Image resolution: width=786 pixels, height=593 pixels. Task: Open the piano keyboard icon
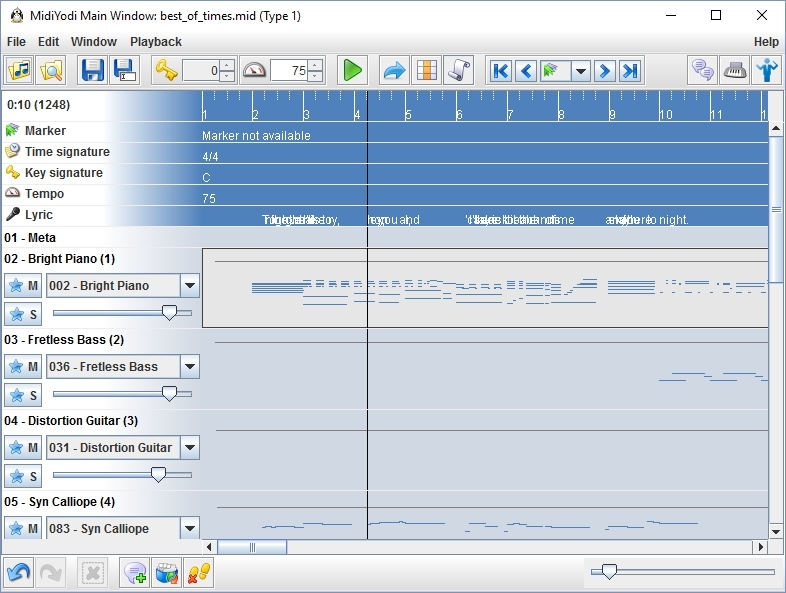pyautogui.click(x=735, y=70)
